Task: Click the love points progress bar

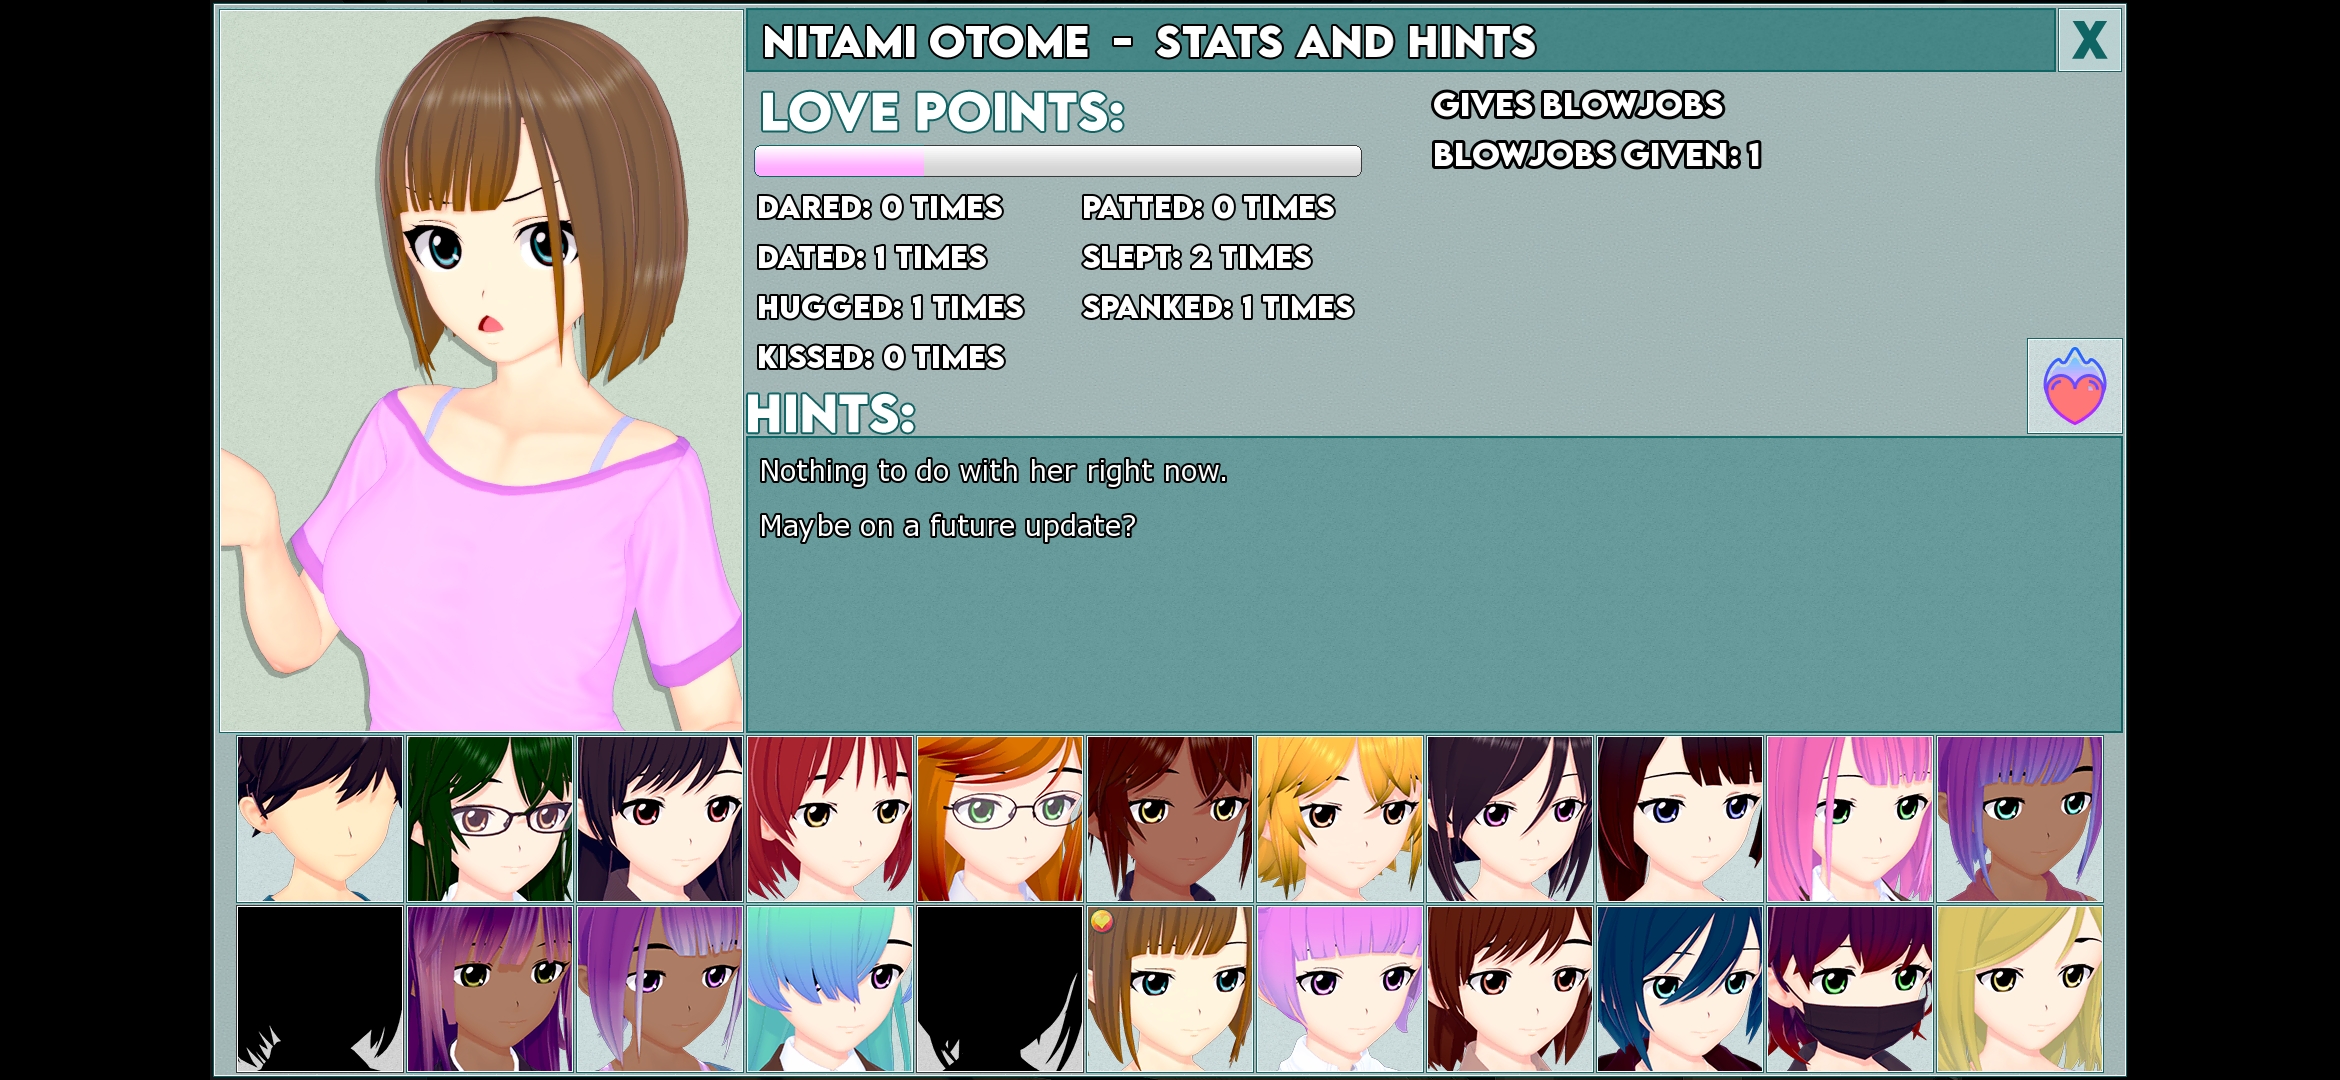Action: pyautogui.click(x=1057, y=161)
